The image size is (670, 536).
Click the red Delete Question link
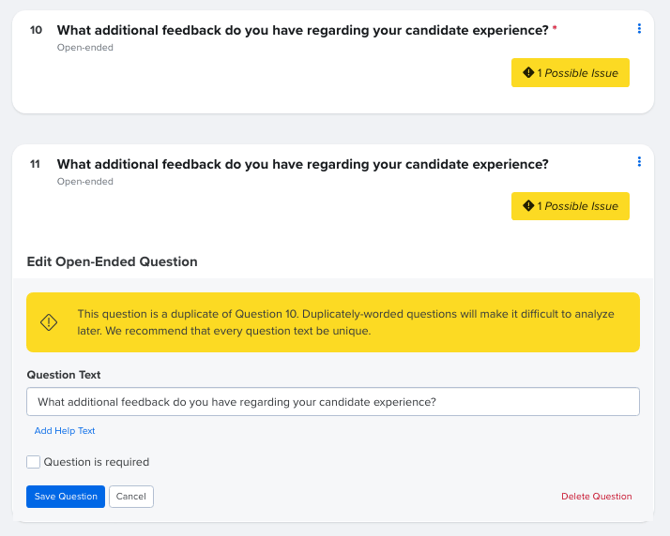click(597, 497)
